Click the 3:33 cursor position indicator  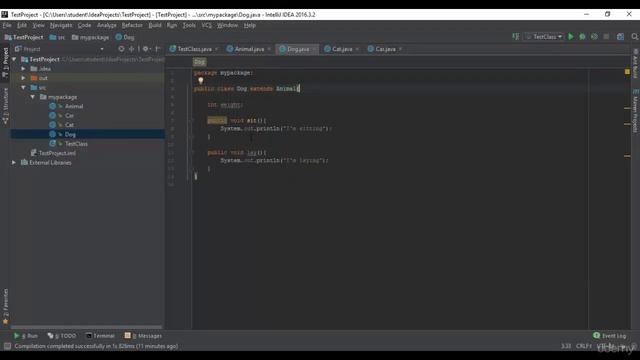[566, 346]
